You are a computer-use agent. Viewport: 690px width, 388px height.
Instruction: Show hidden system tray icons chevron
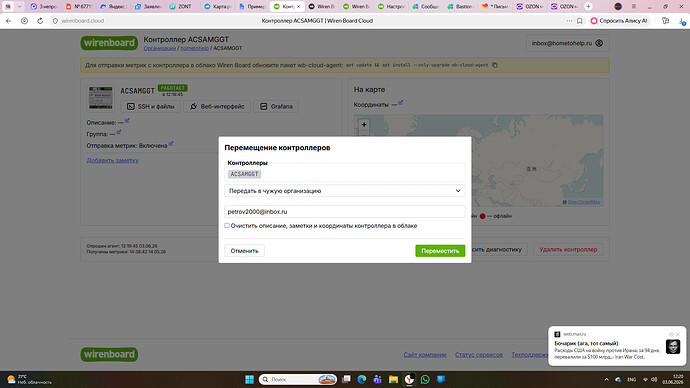[606, 379]
